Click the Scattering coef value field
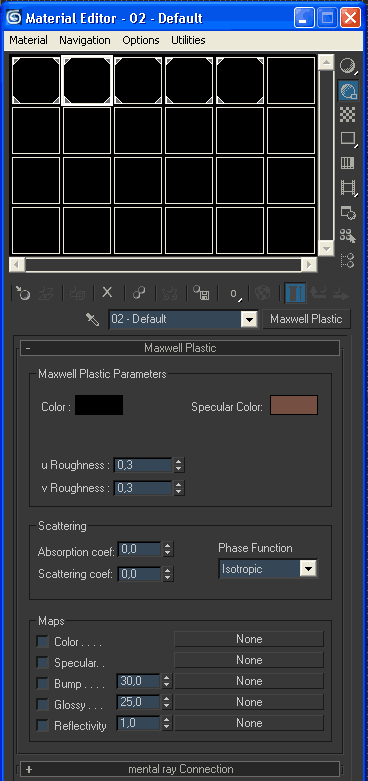This screenshot has height=781, width=368. (x=139, y=574)
